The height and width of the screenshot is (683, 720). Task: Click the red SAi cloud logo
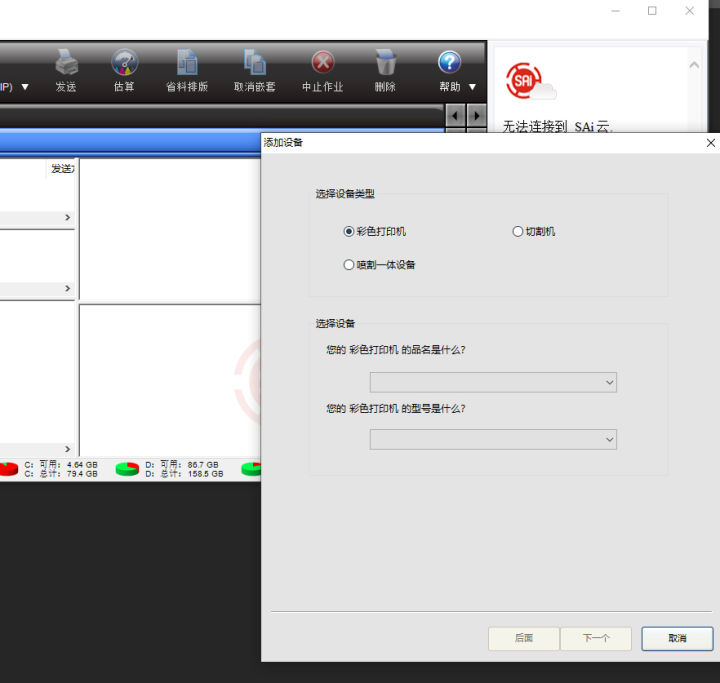coord(527,82)
